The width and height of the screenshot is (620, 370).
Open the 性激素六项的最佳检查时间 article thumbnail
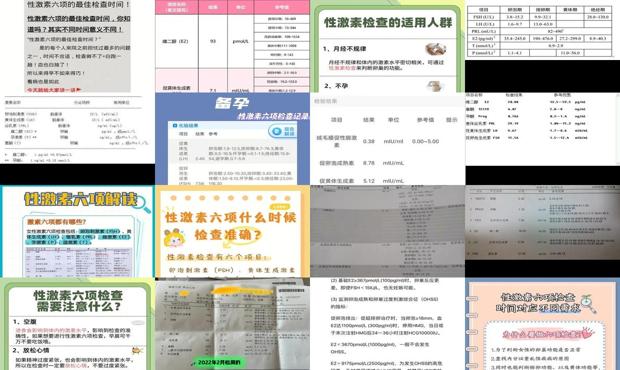[78, 46]
